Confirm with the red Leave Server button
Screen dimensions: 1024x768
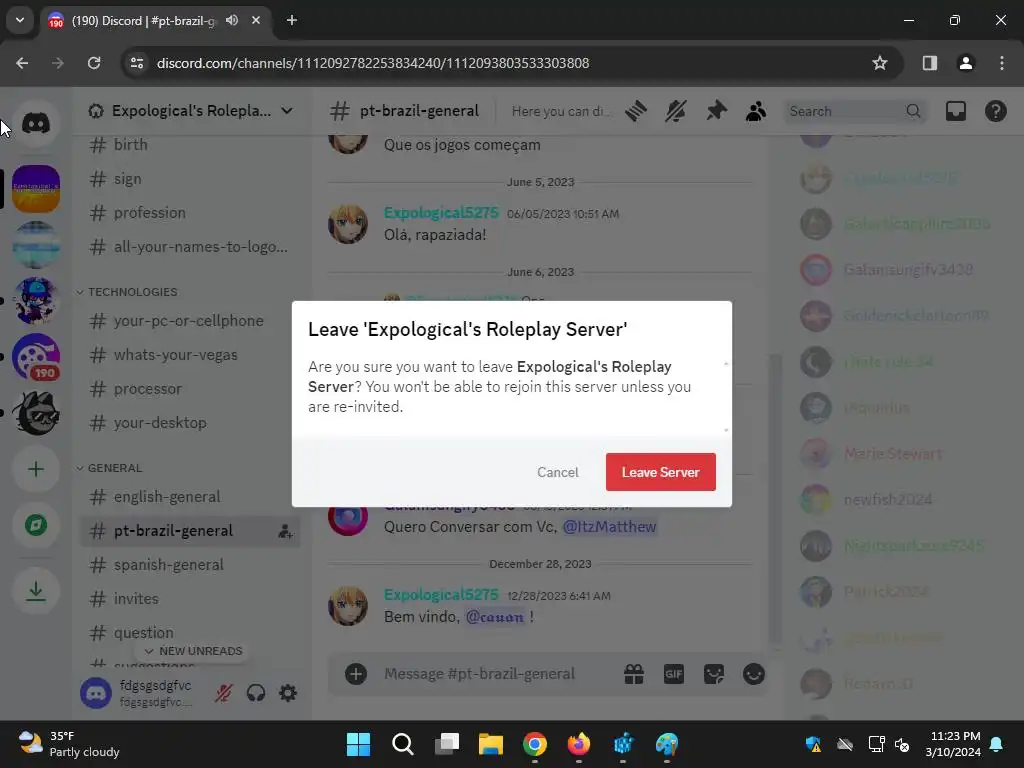[x=660, y=472]
